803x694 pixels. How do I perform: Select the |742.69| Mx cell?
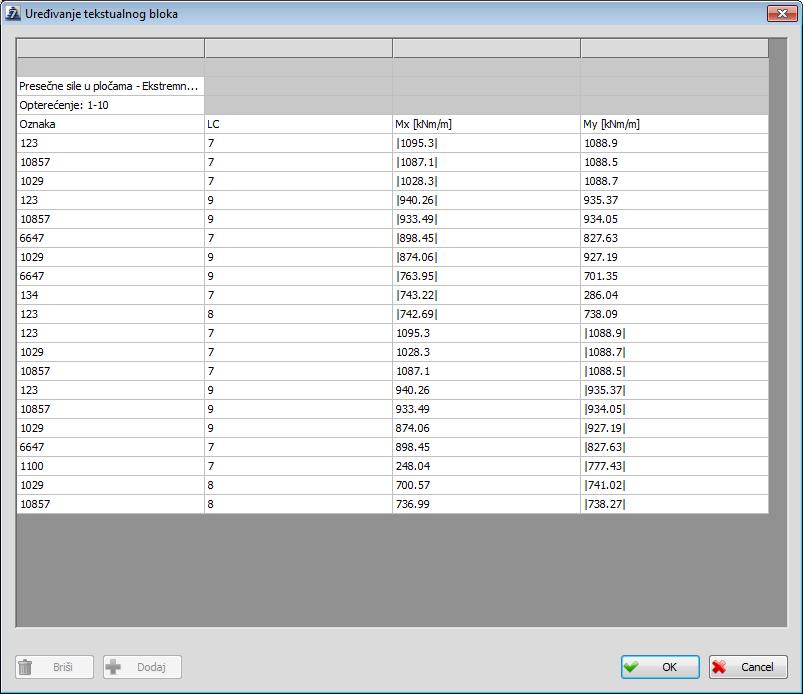click(487, 313)
